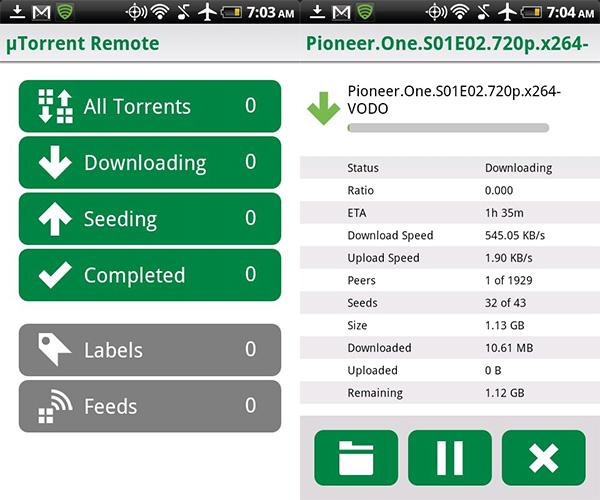Tap the GPS location icon in right status bar

click(x=436, y=12)
